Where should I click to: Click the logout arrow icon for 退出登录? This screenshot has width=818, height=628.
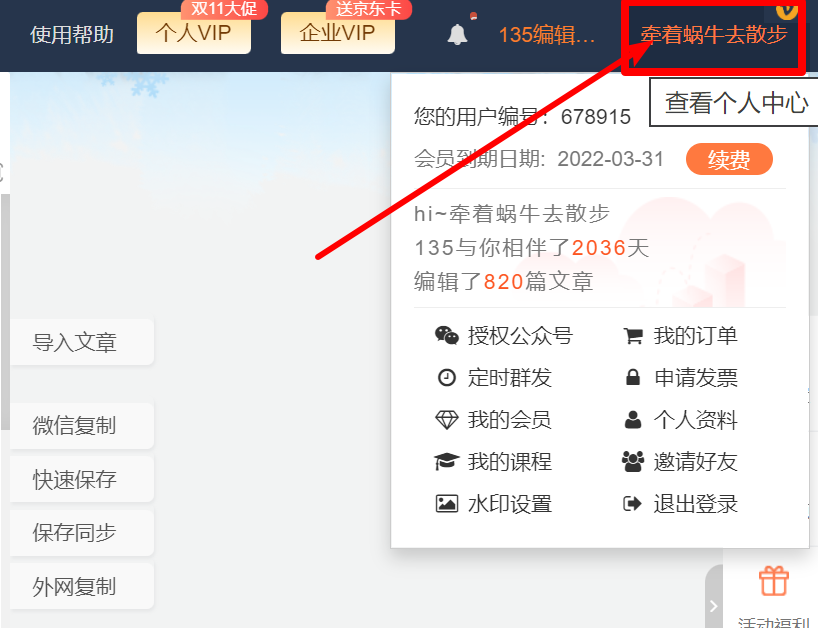click(x=632, y=504)
